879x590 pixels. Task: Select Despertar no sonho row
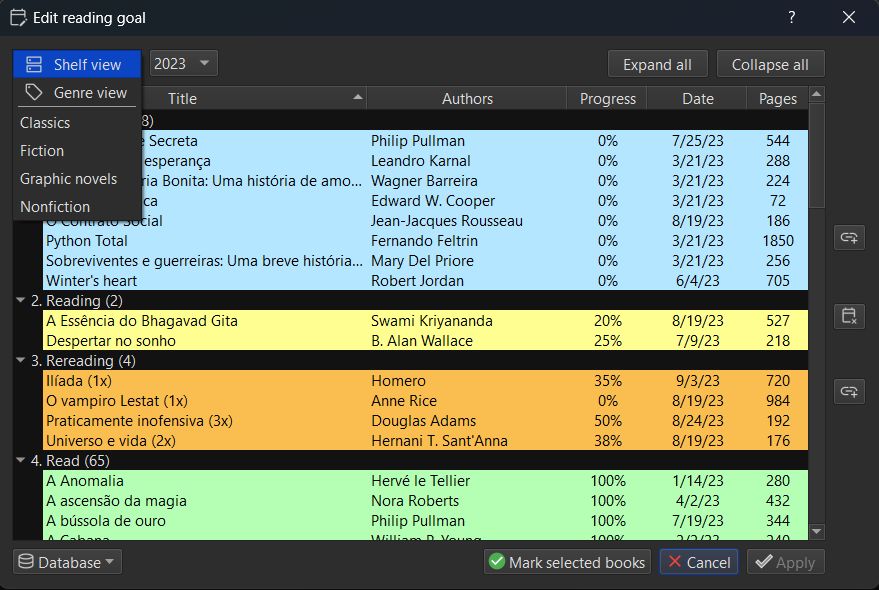point(425,341)
